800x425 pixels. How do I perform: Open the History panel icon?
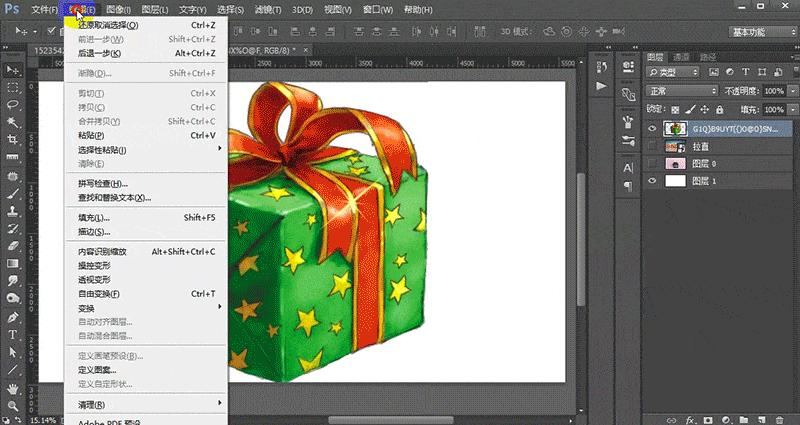tap(602, 67)
